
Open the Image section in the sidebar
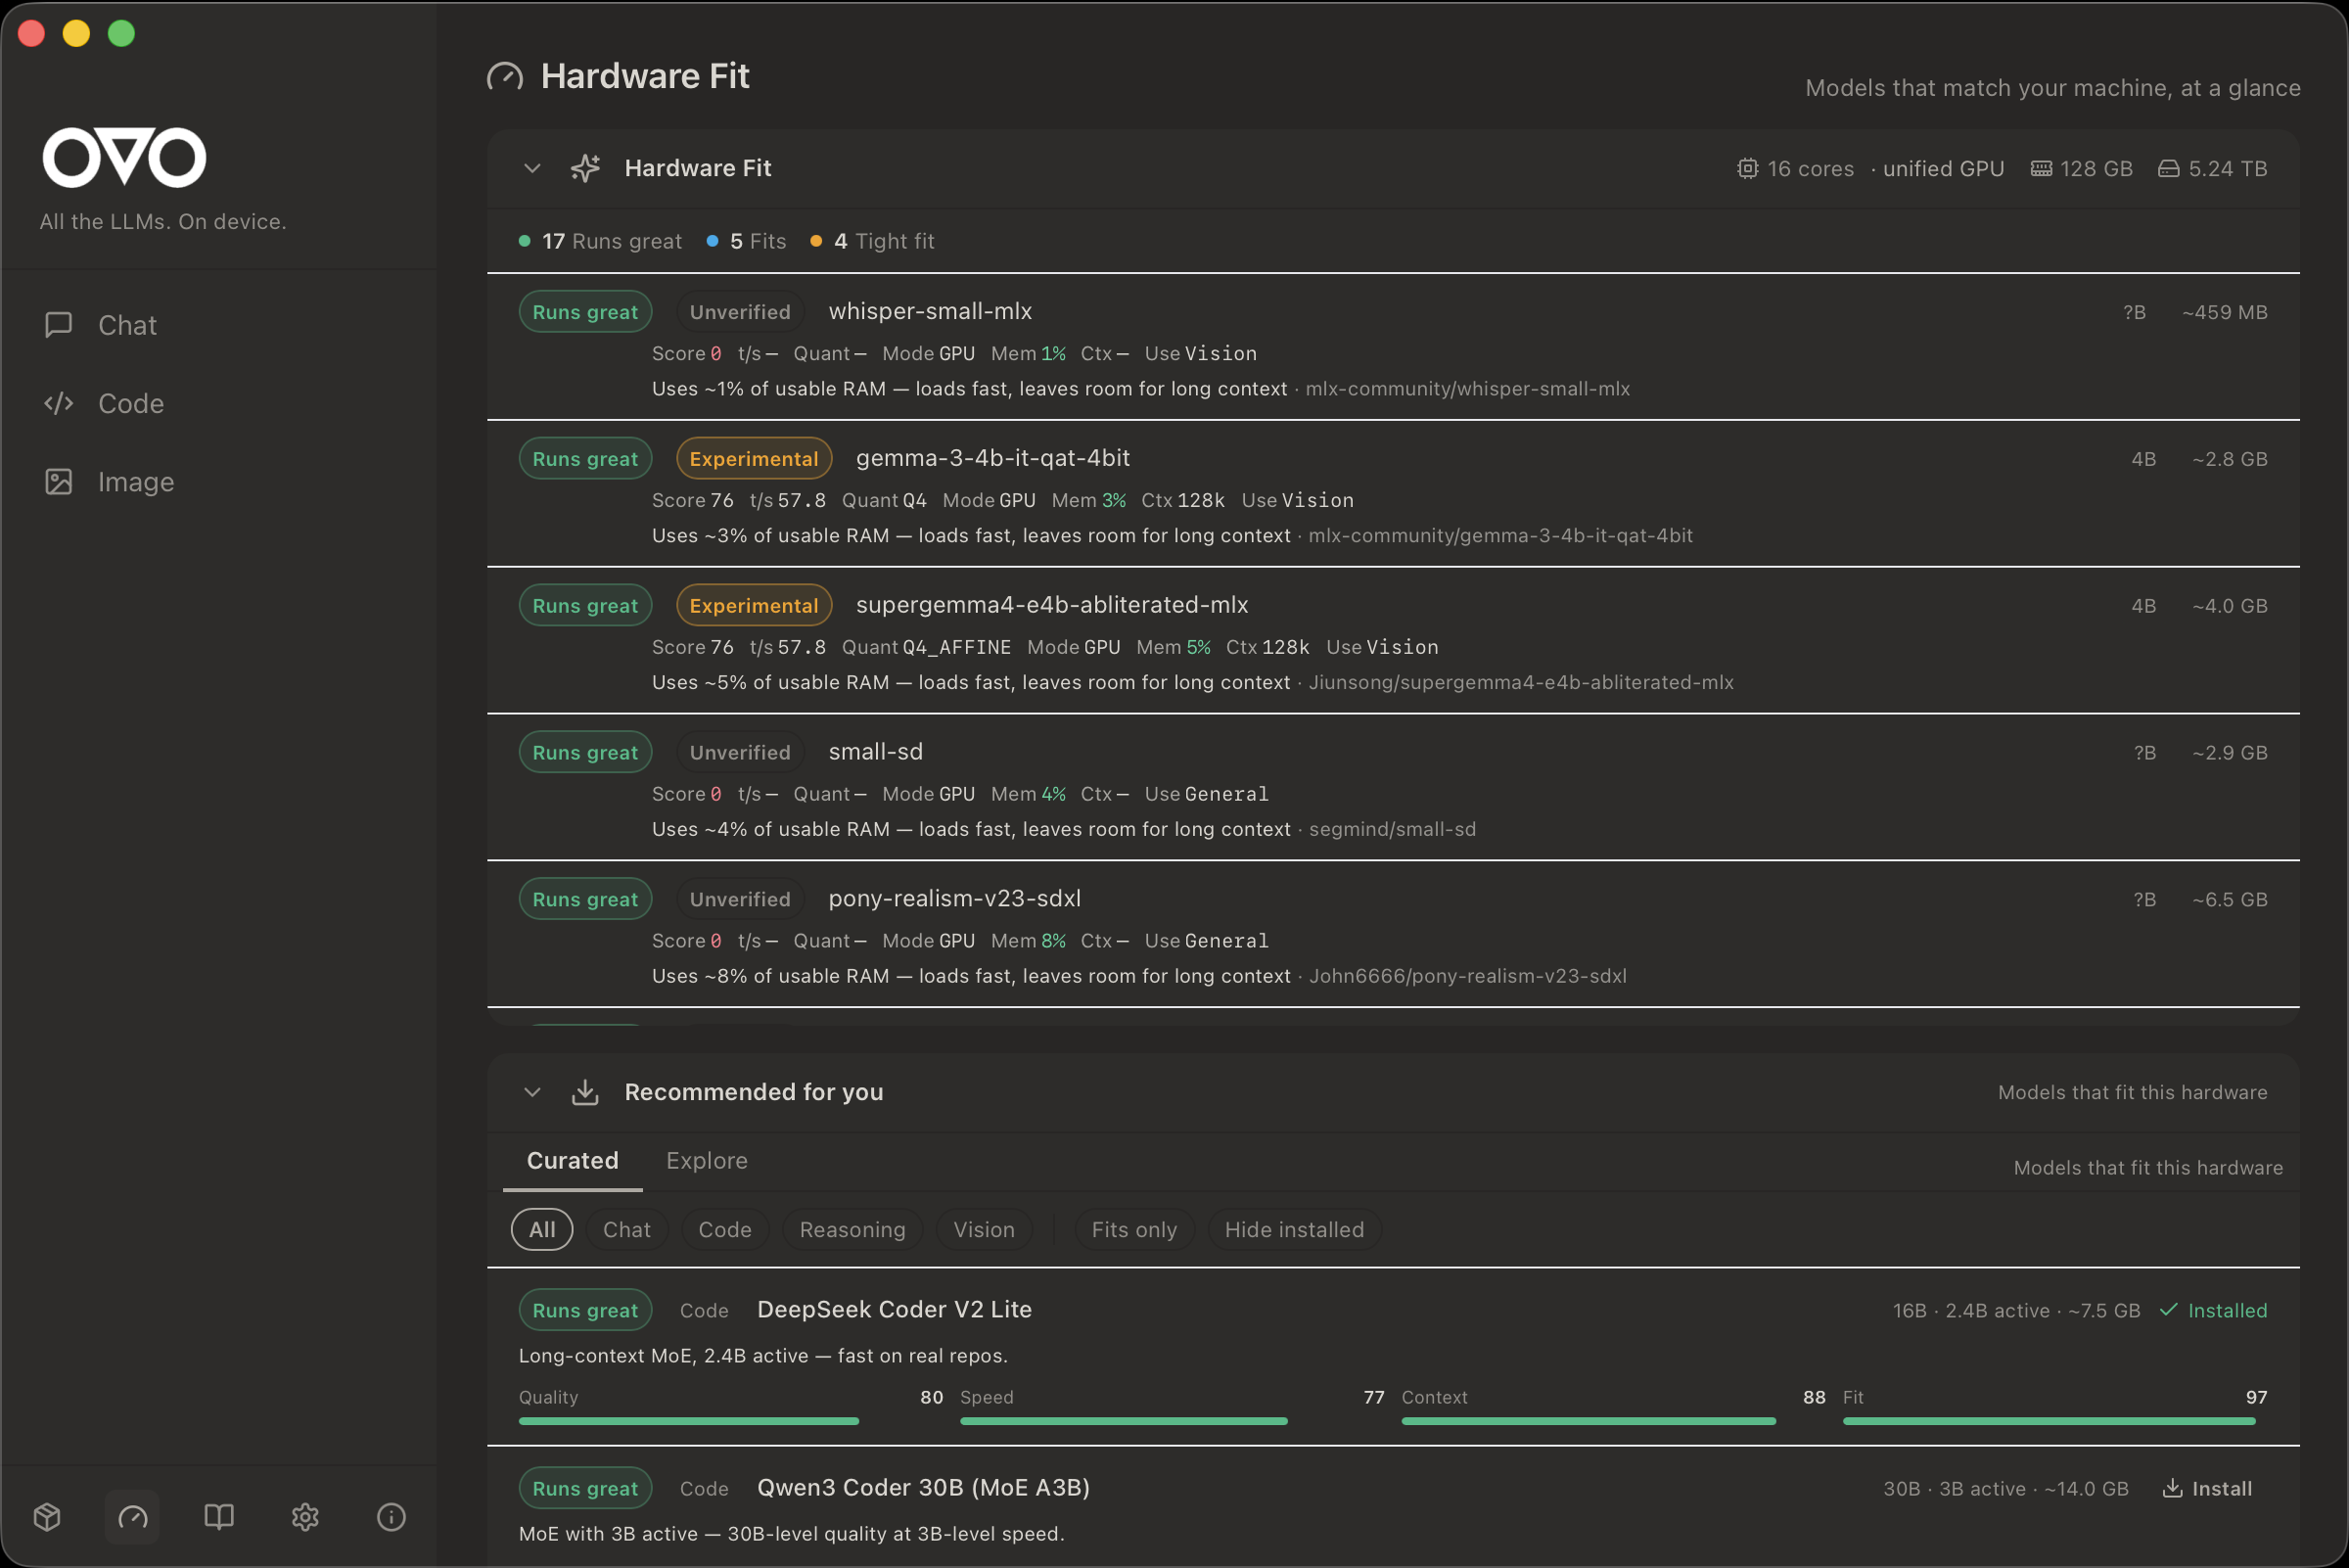click(x=135, y=482)
